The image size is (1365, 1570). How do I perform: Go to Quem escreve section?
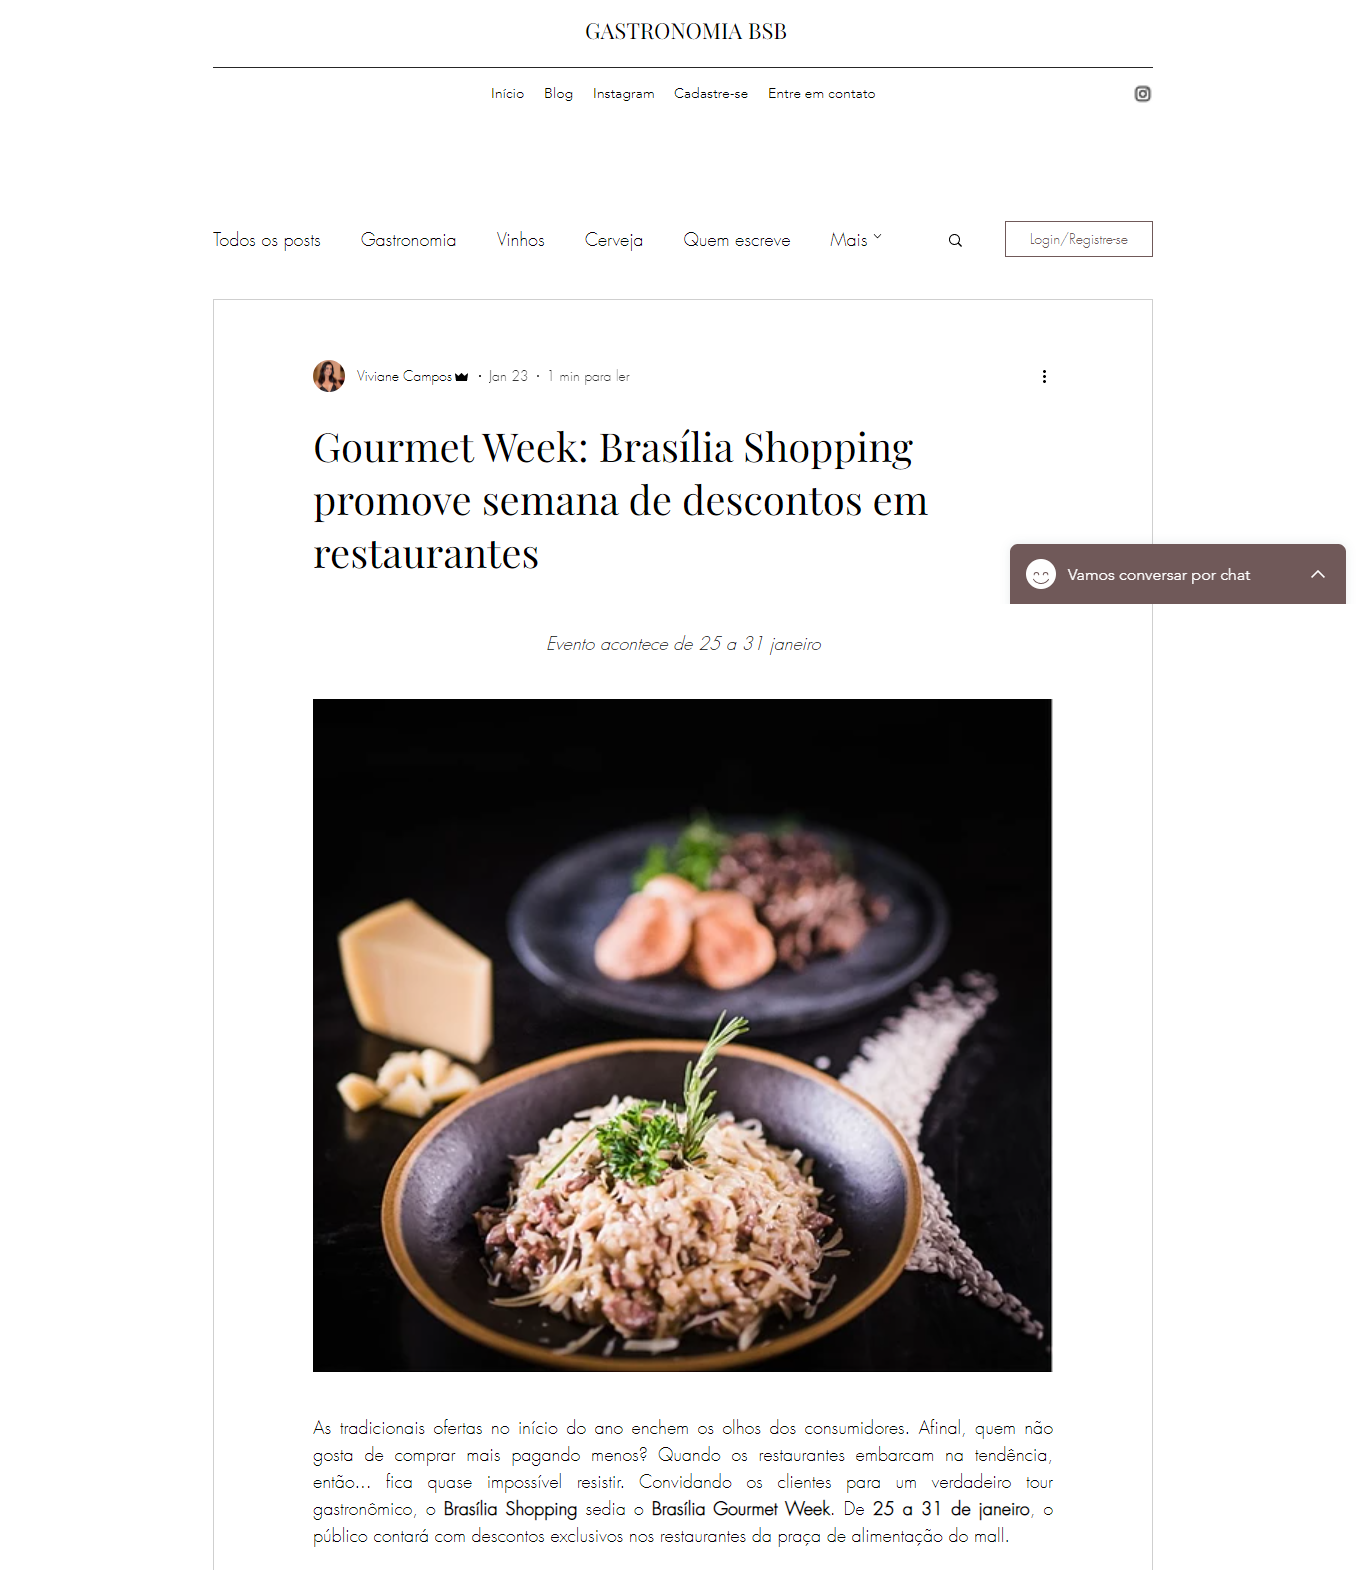tap(737, 240)
